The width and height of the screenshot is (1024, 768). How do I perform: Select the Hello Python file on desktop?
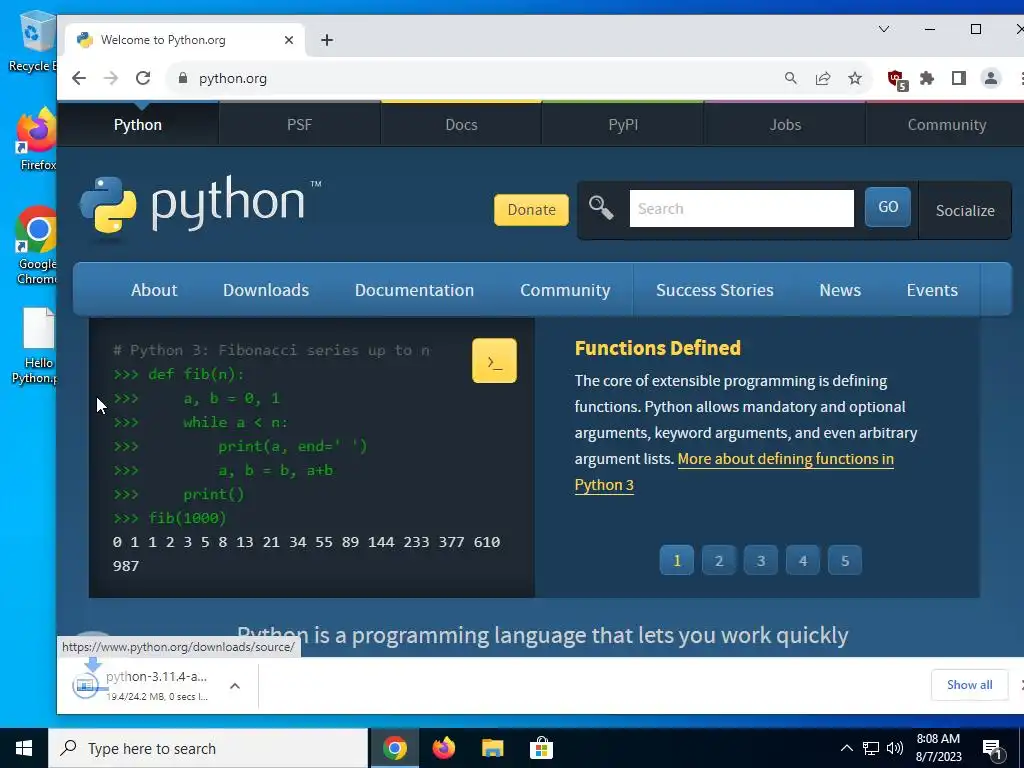[37, 346]
